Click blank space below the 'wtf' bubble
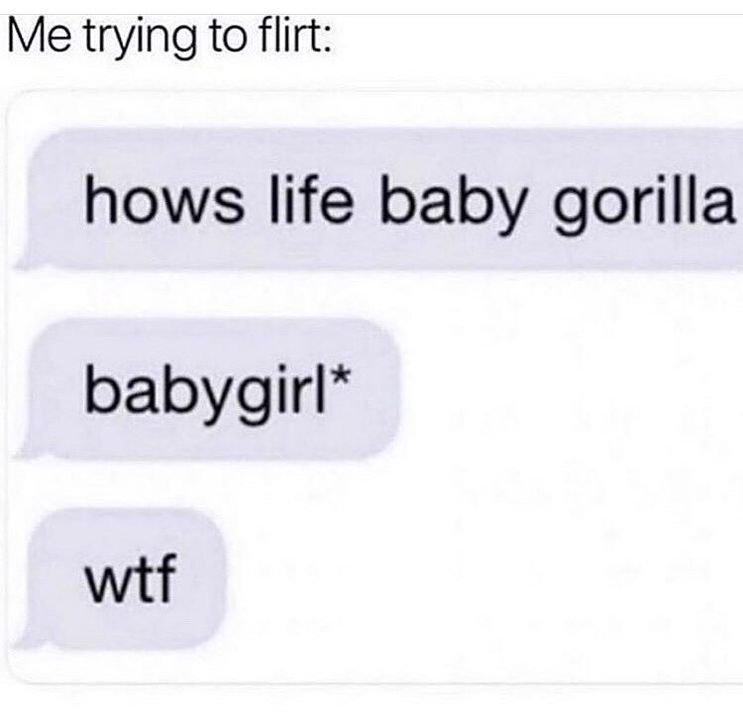 370,666
